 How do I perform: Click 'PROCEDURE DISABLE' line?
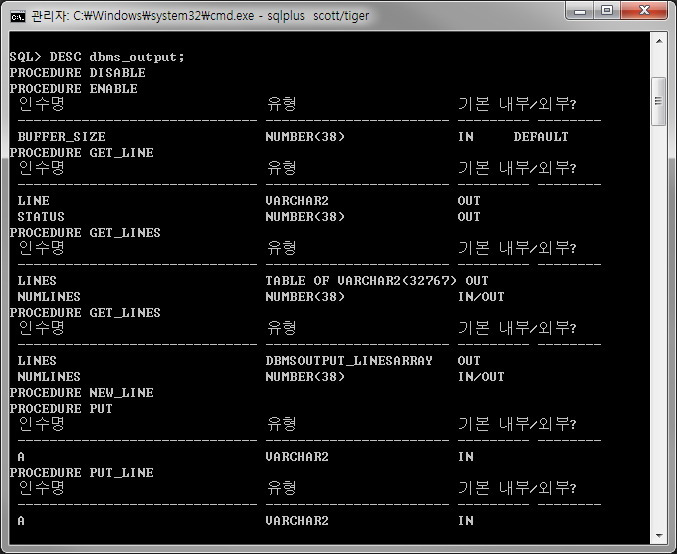click(78, 73)
